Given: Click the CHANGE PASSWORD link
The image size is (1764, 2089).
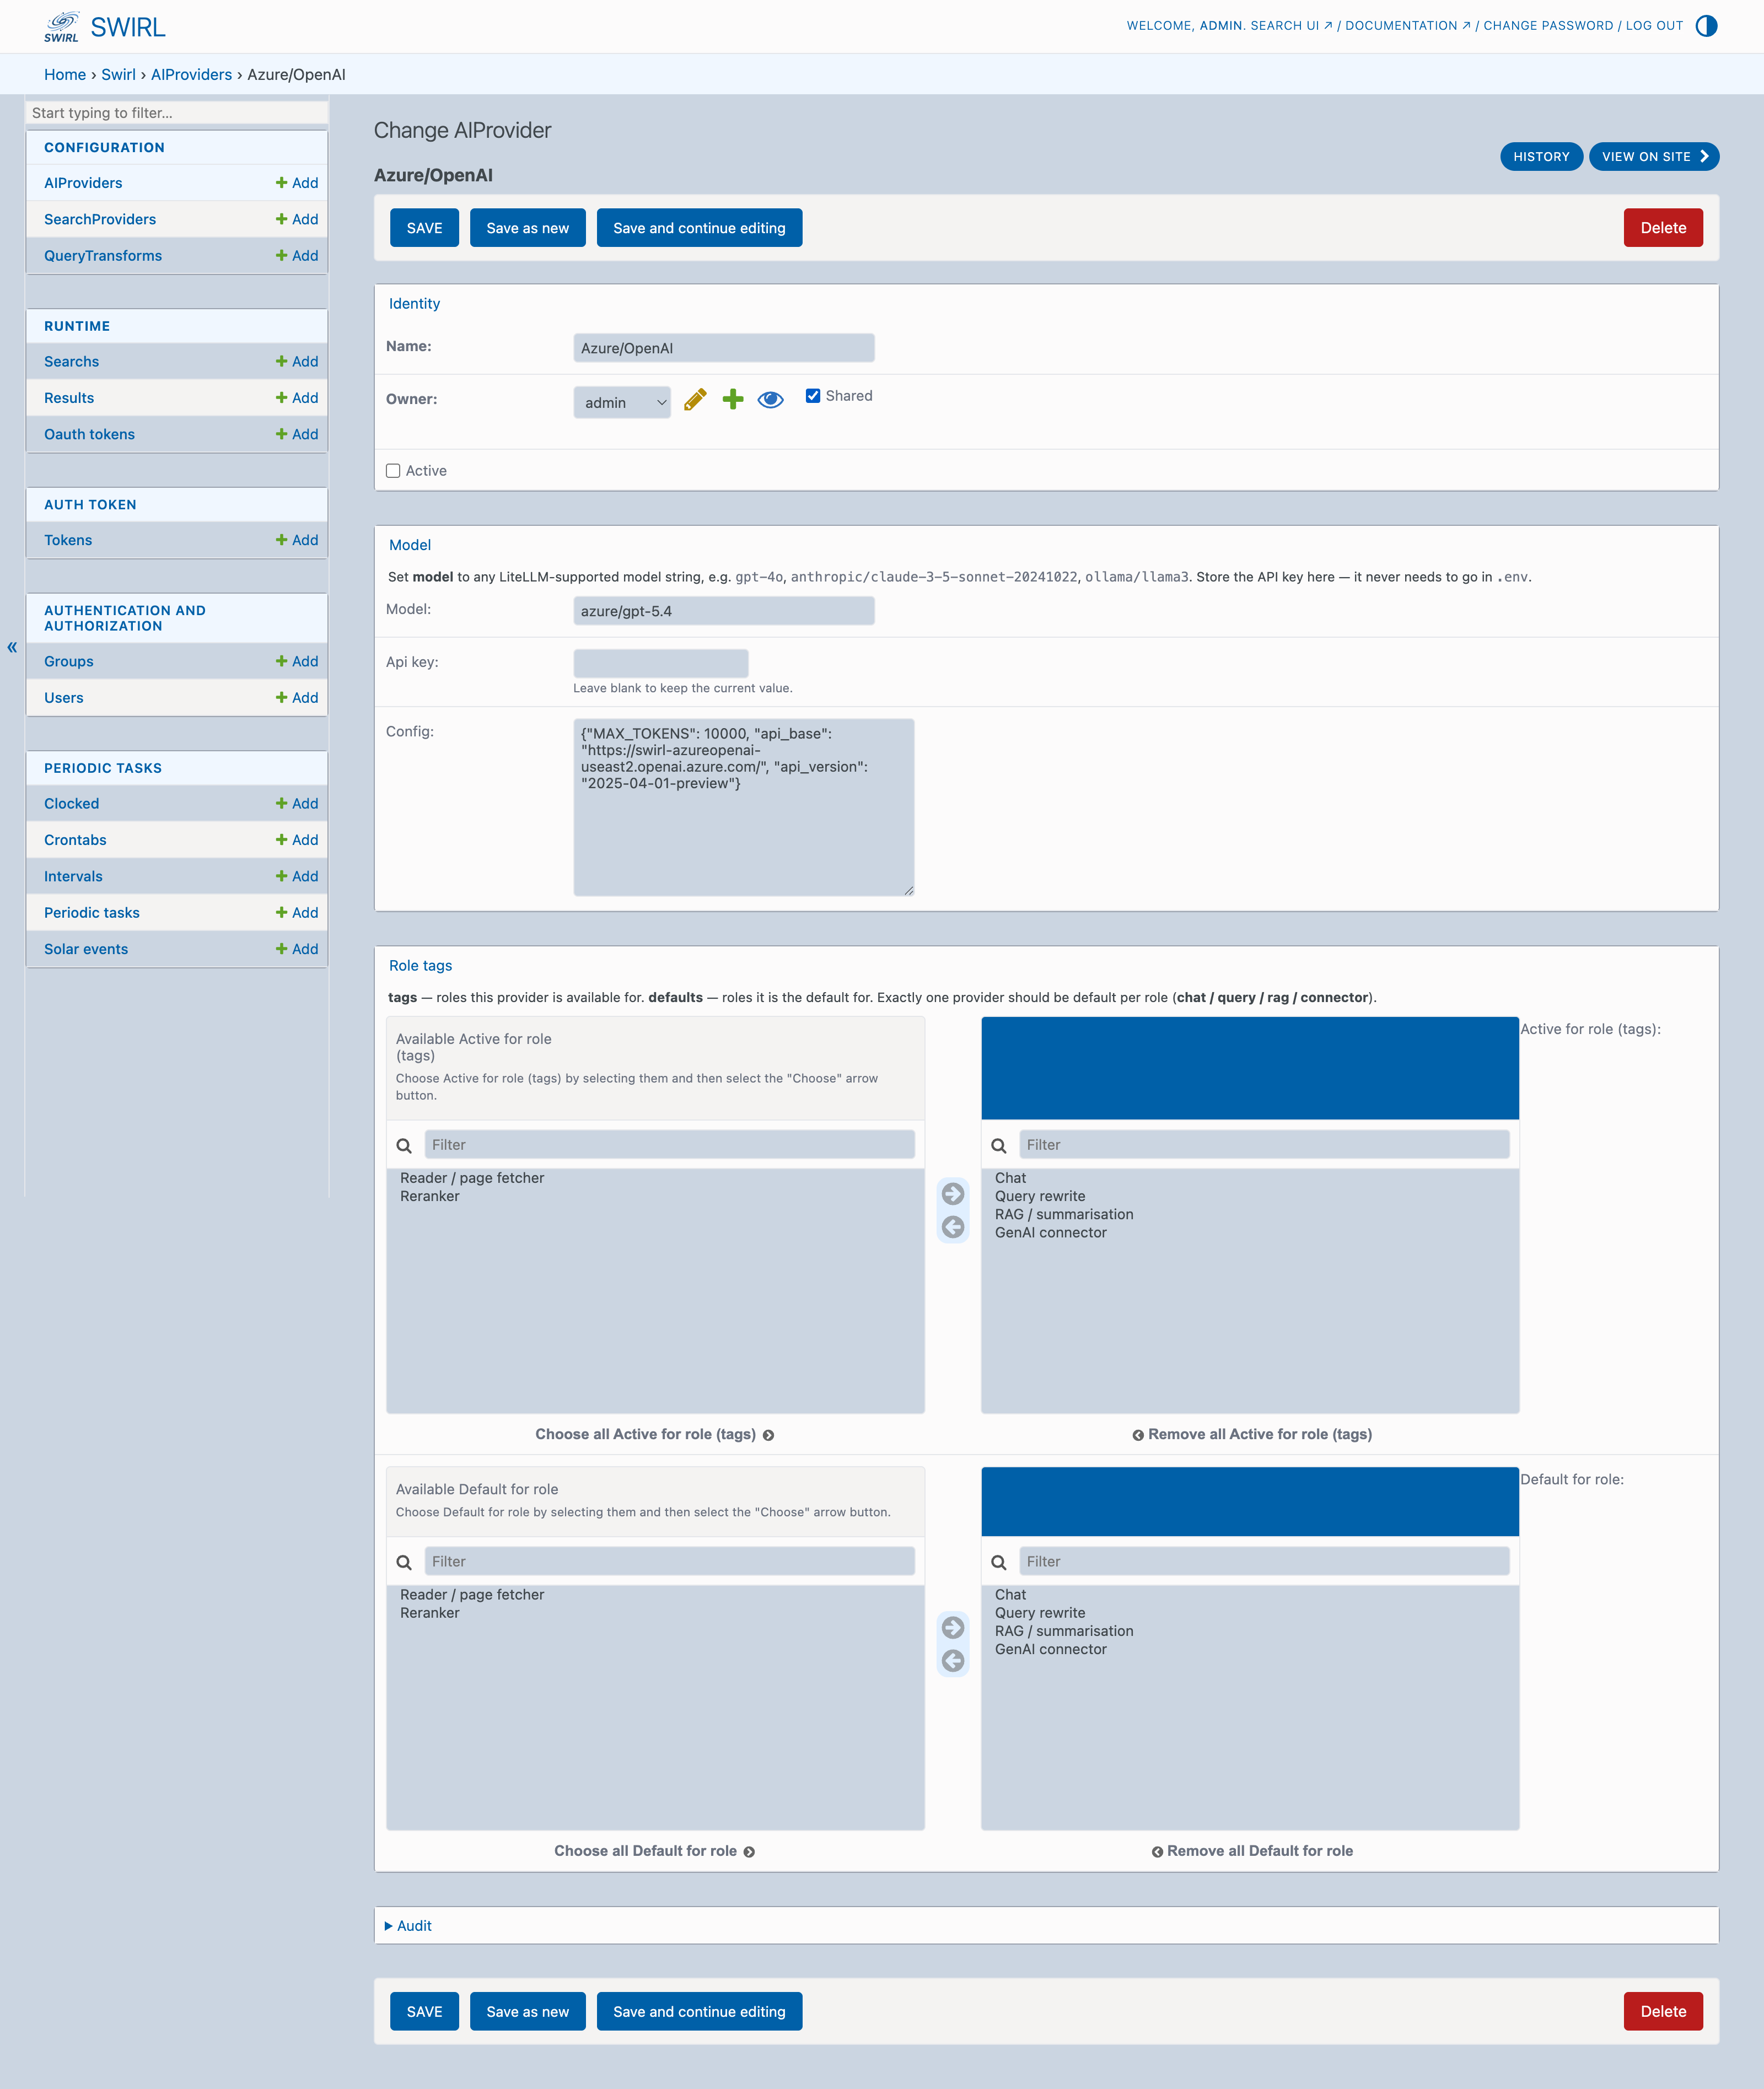Looking at the screenshot, I should coord(1548,26).
